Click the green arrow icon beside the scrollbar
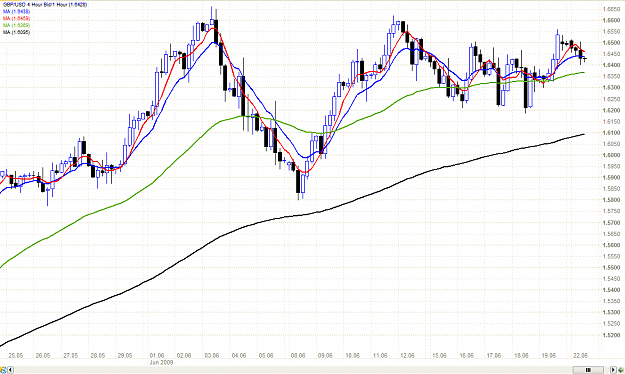 tap(621, 370)
